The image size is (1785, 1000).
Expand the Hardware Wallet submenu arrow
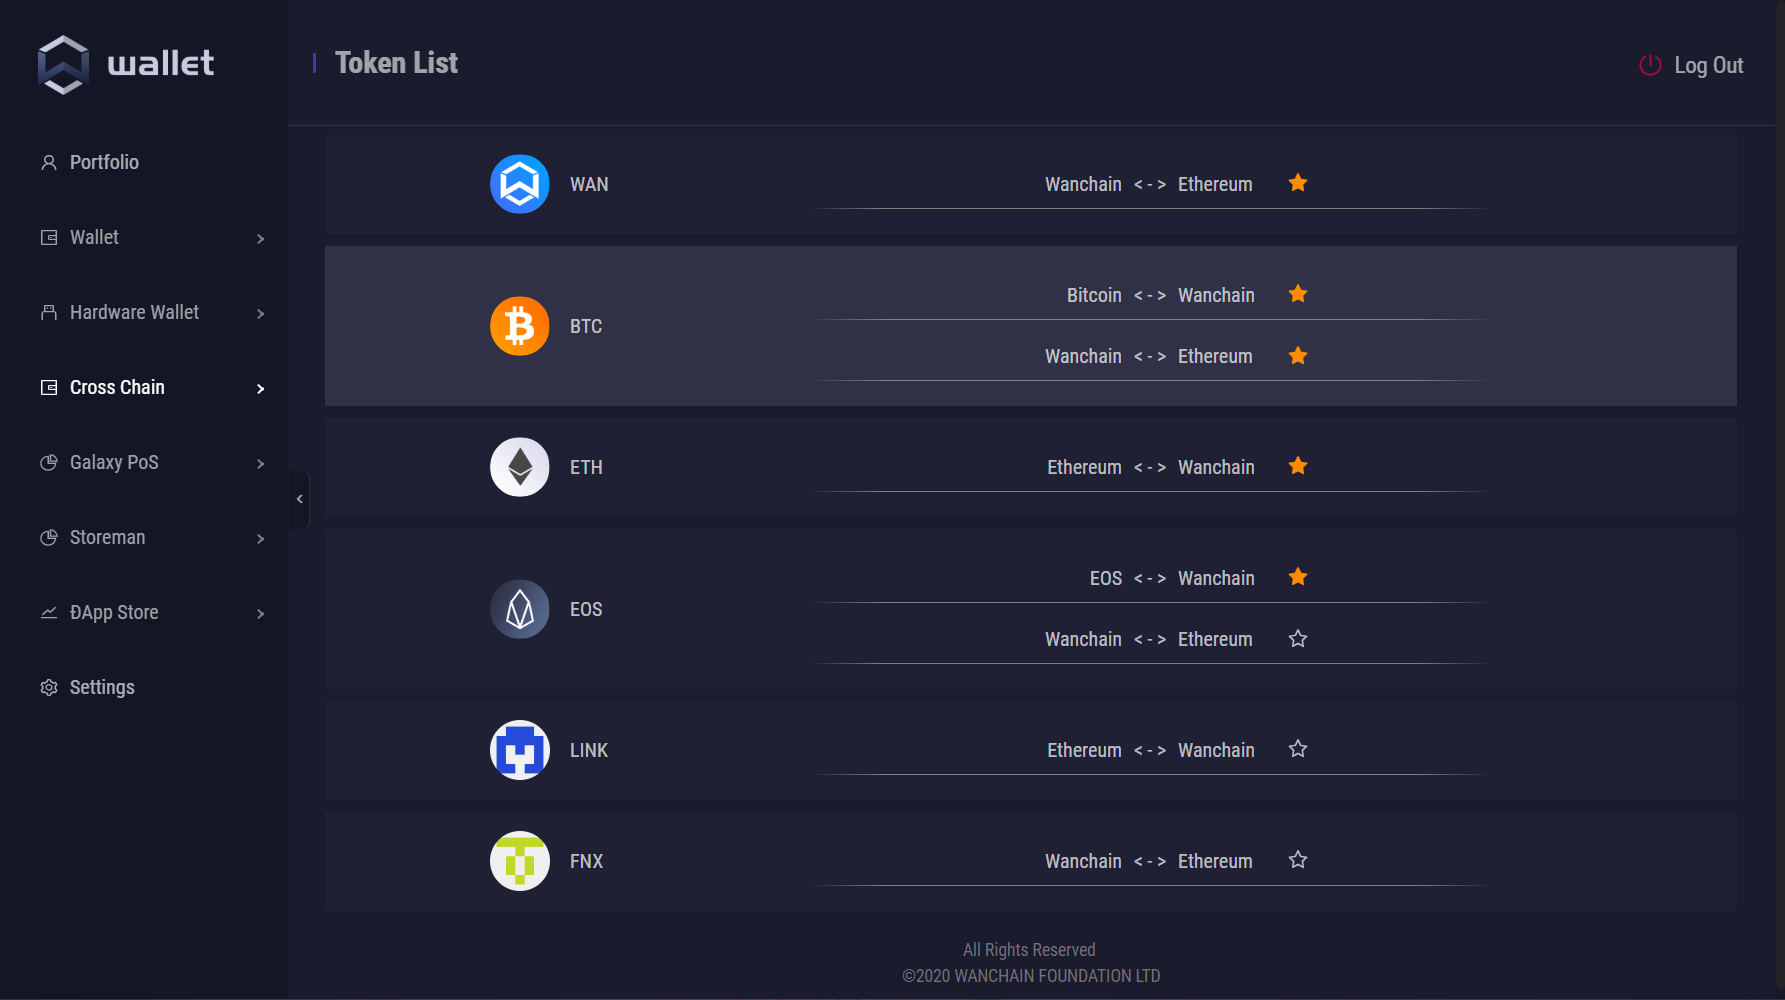point(260,313)
